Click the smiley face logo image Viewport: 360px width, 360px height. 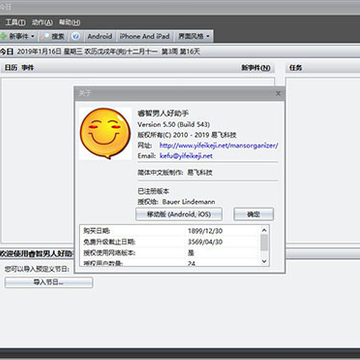105,133
